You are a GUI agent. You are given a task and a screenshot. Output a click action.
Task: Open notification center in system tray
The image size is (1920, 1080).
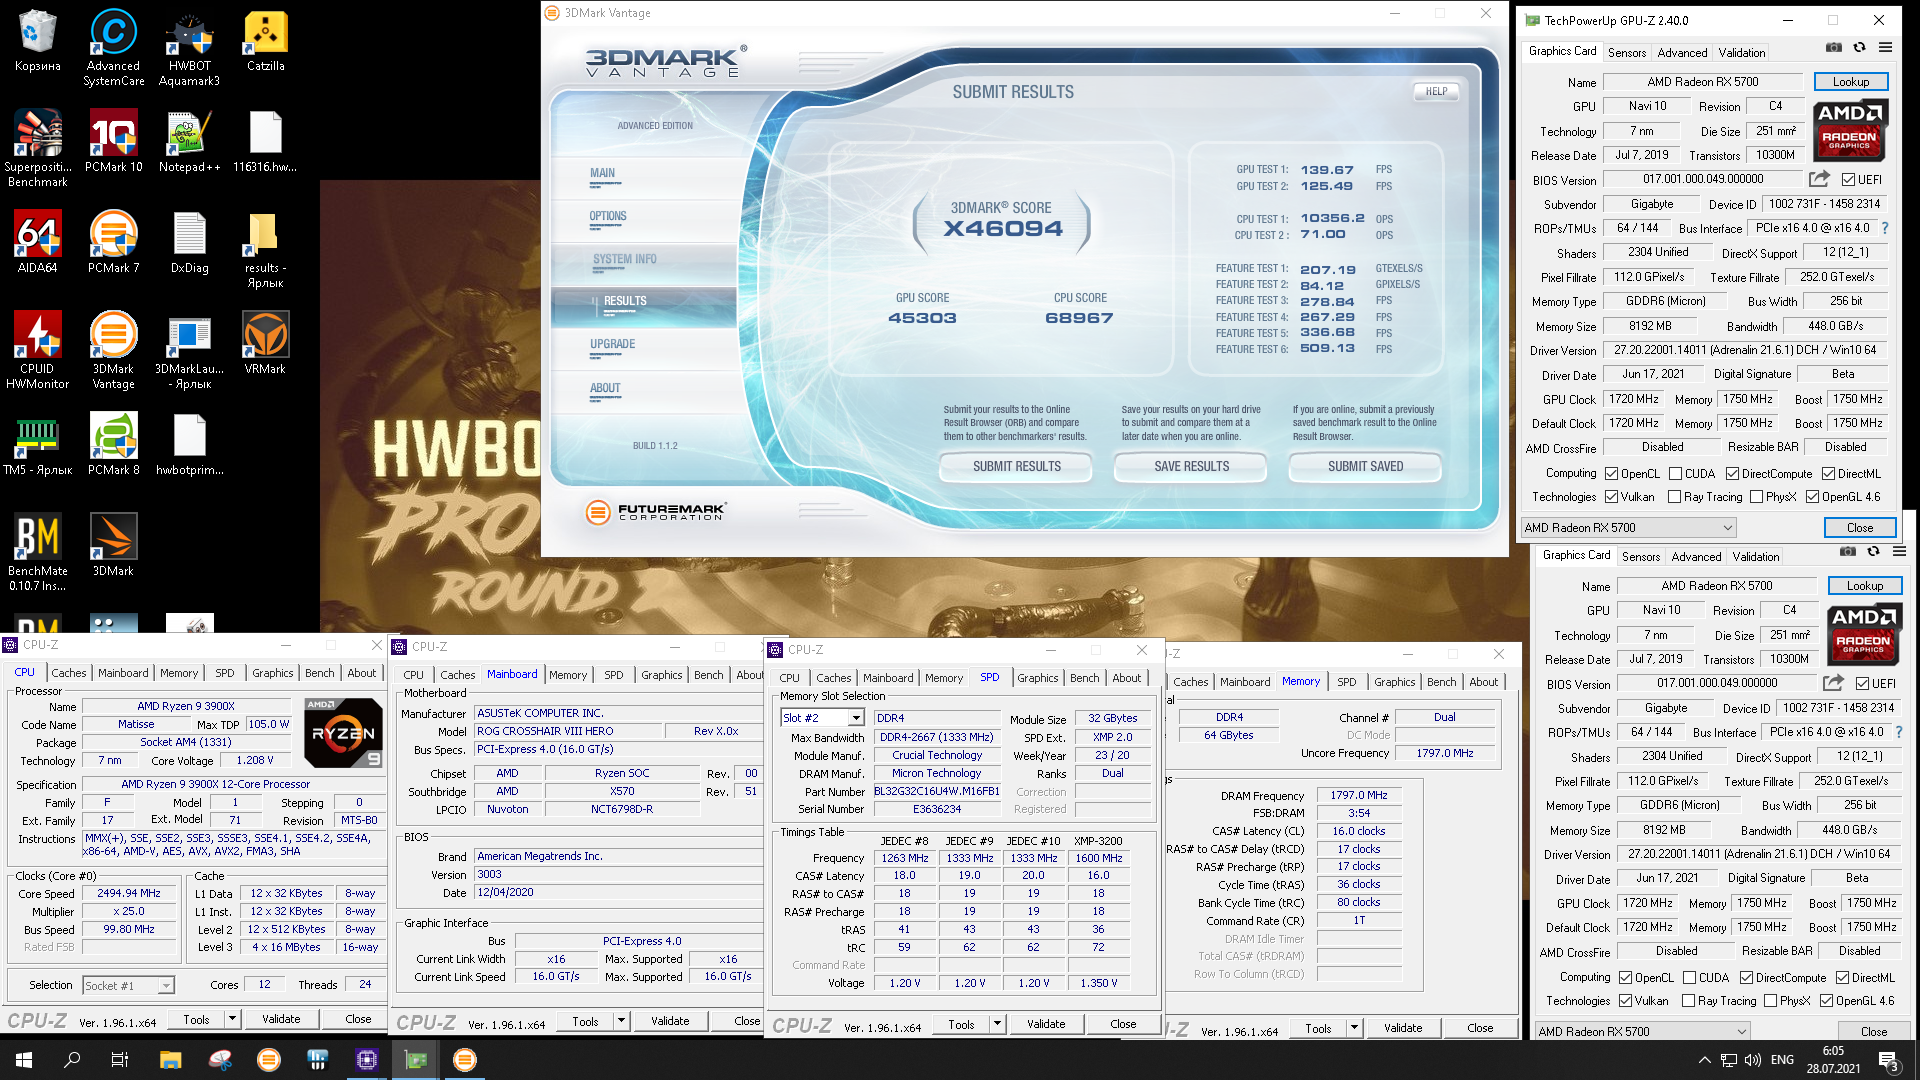coord(1889,1060)
